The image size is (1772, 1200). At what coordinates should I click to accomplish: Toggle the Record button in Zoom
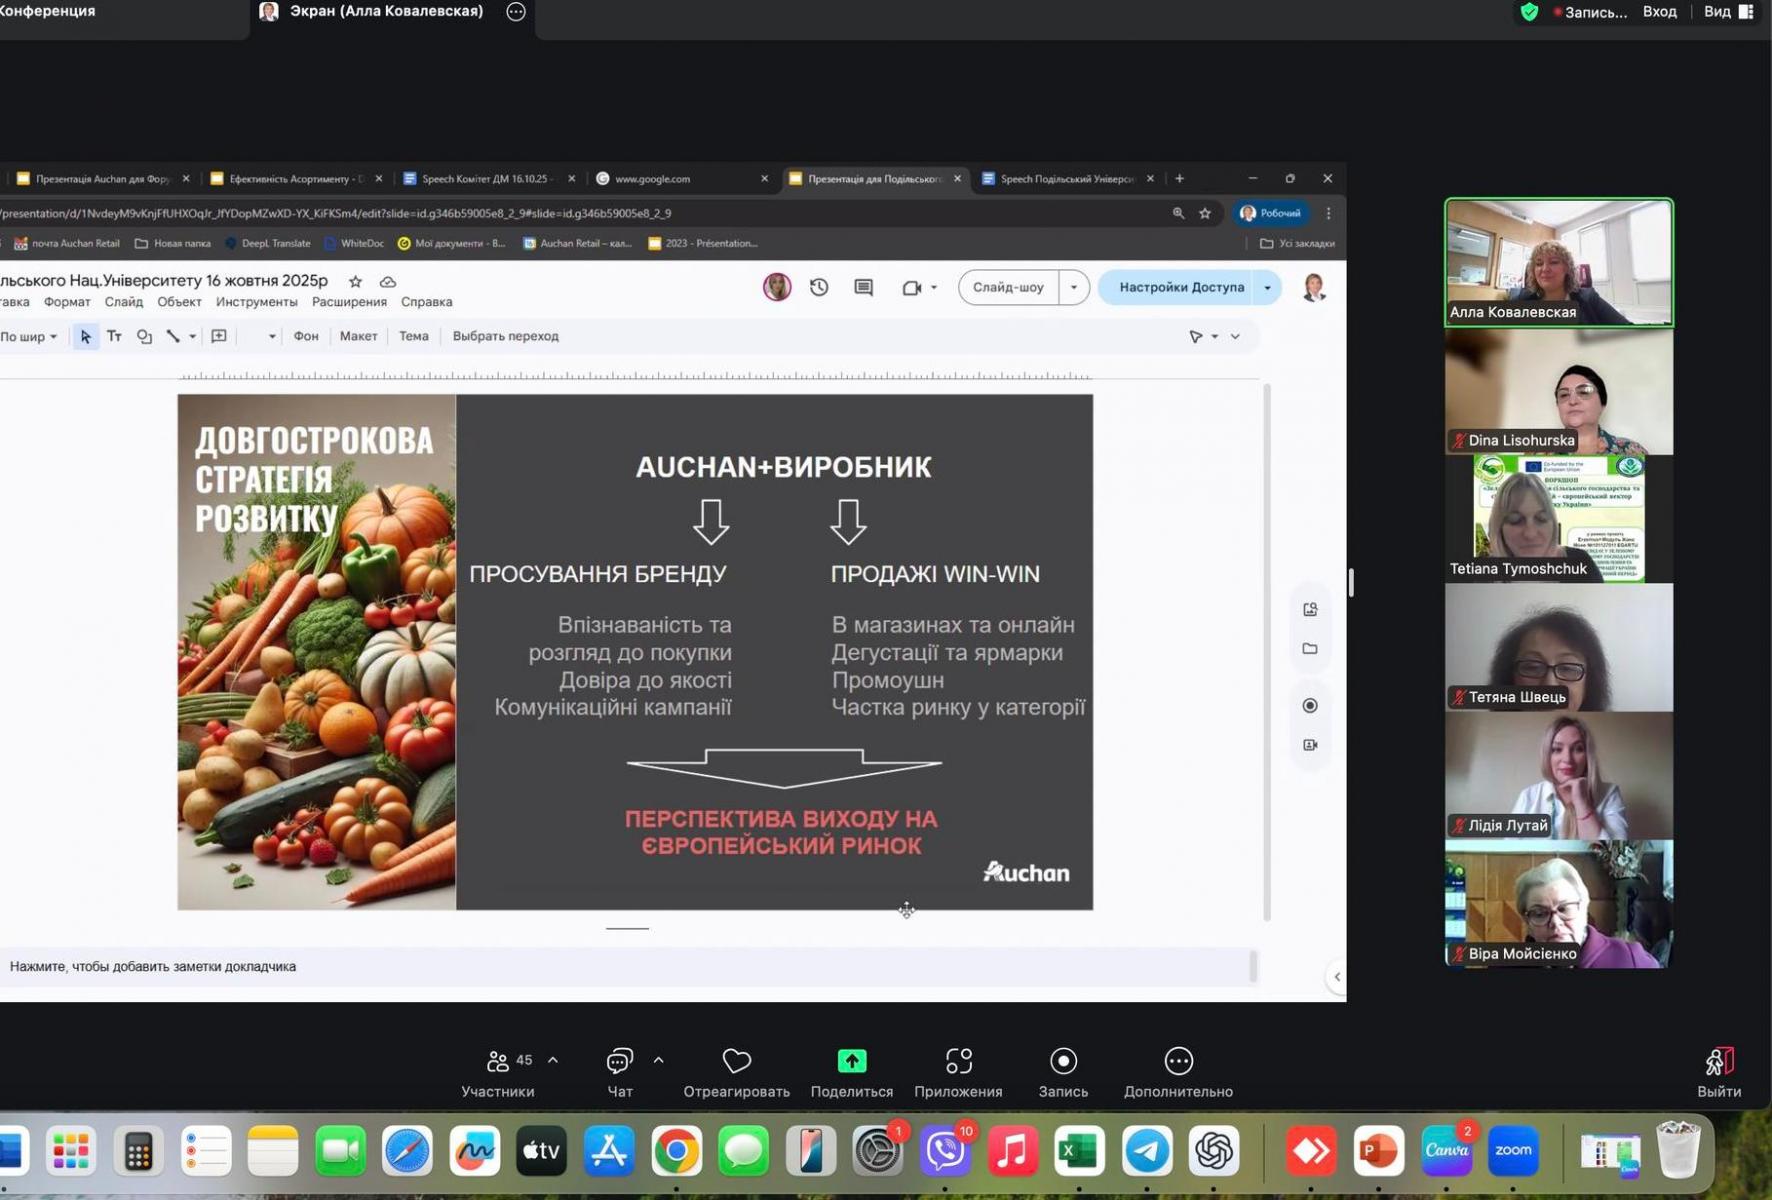click(x=1063, y=1061)
